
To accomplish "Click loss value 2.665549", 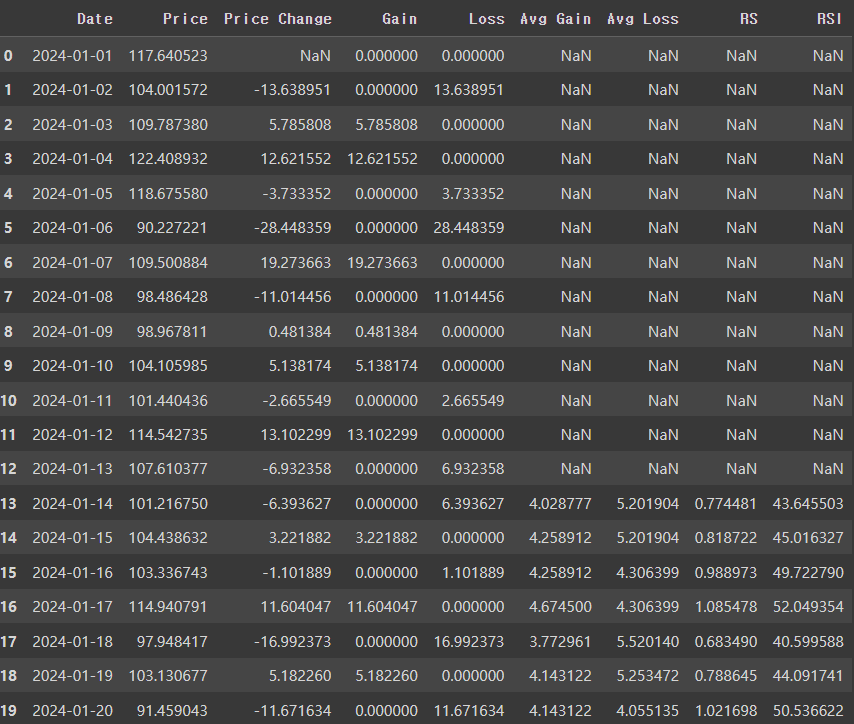I will (473, 401).
